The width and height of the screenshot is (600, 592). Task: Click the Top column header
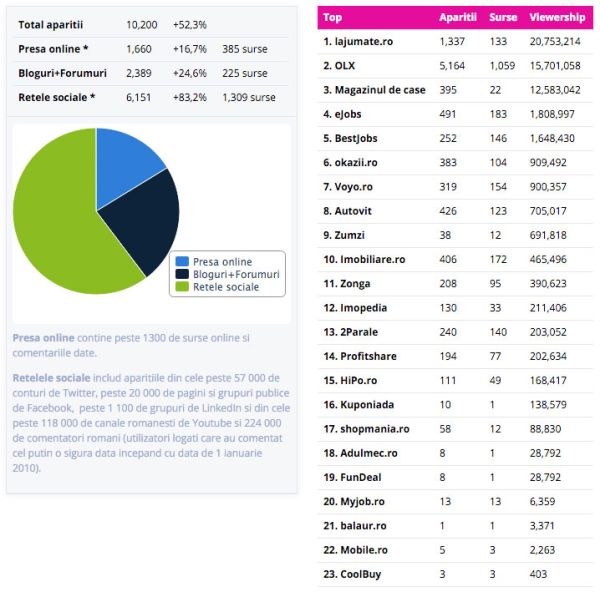click(333, 18)
